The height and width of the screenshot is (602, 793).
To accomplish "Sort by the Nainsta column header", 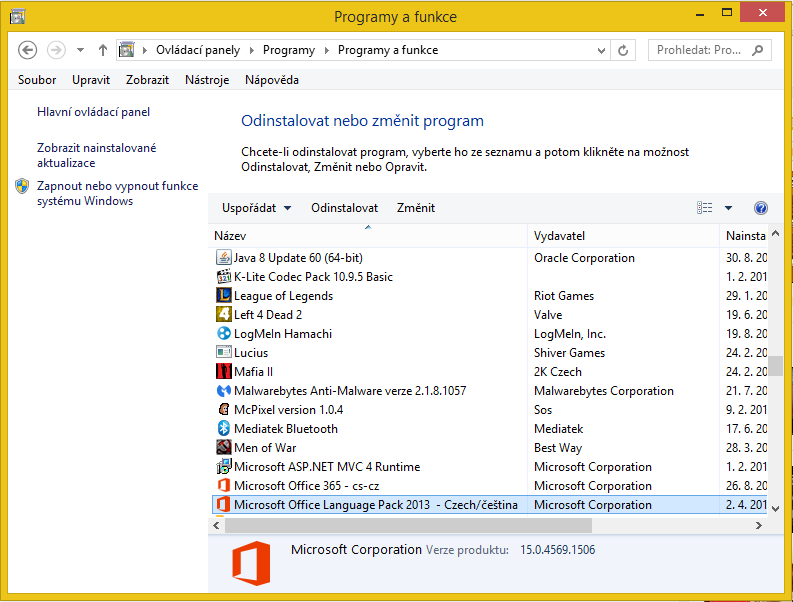I will click(x=745, y=236).
